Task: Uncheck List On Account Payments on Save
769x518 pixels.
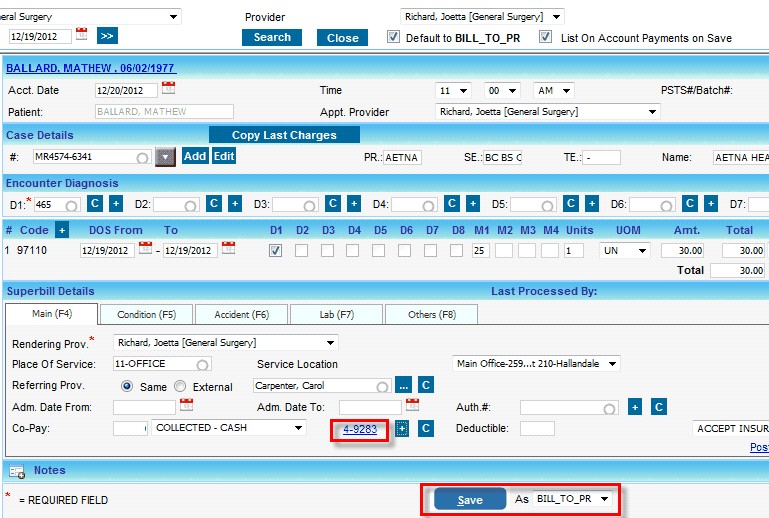Action: coord(545,37)
